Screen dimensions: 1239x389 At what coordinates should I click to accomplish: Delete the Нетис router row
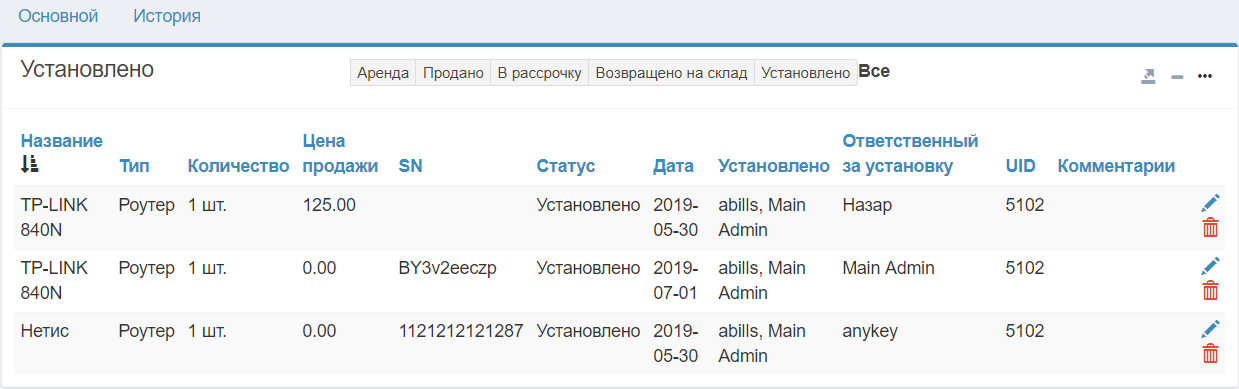click(x=1210, y=353)
